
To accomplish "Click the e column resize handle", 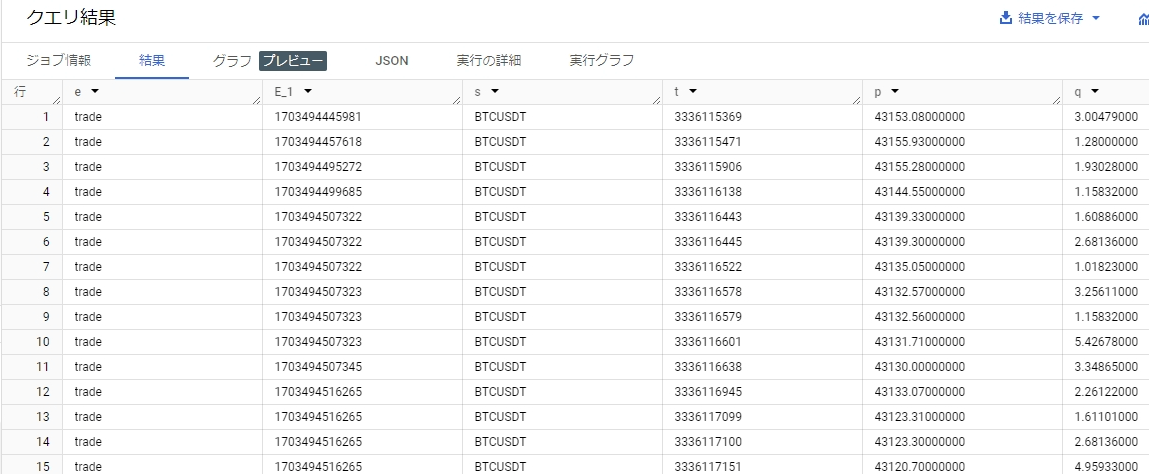I will (x=257, y=100).
